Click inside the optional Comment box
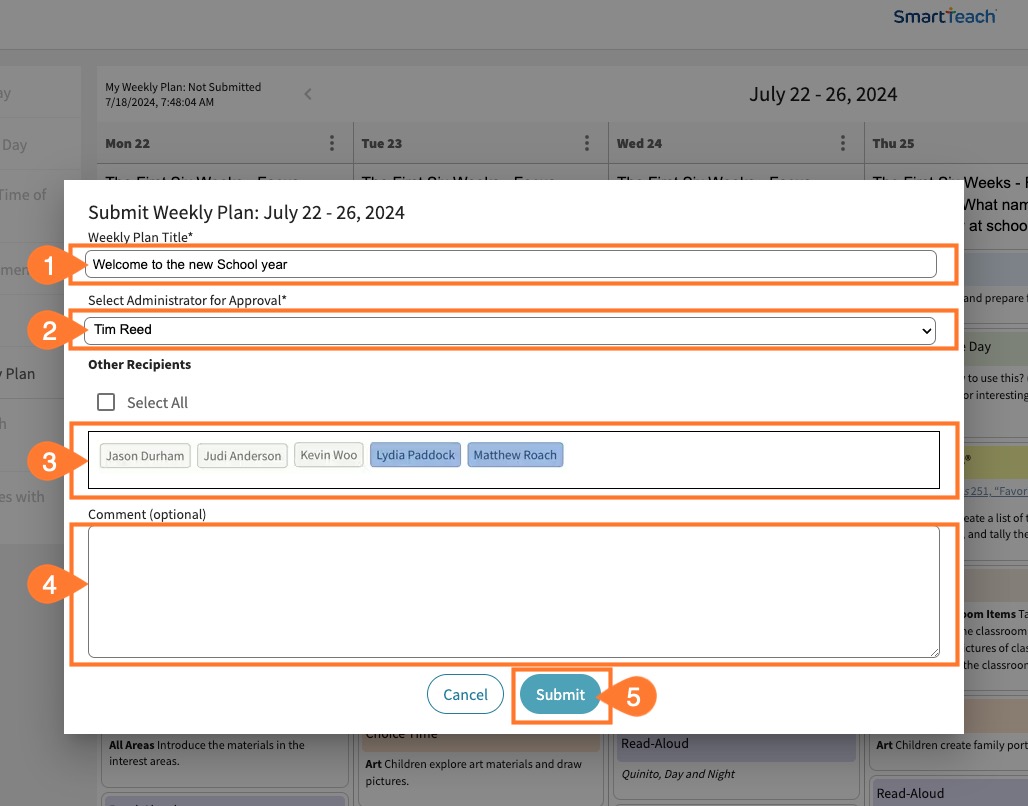Viewport: 1028px width, 806px height. click(x=512, y=591)
